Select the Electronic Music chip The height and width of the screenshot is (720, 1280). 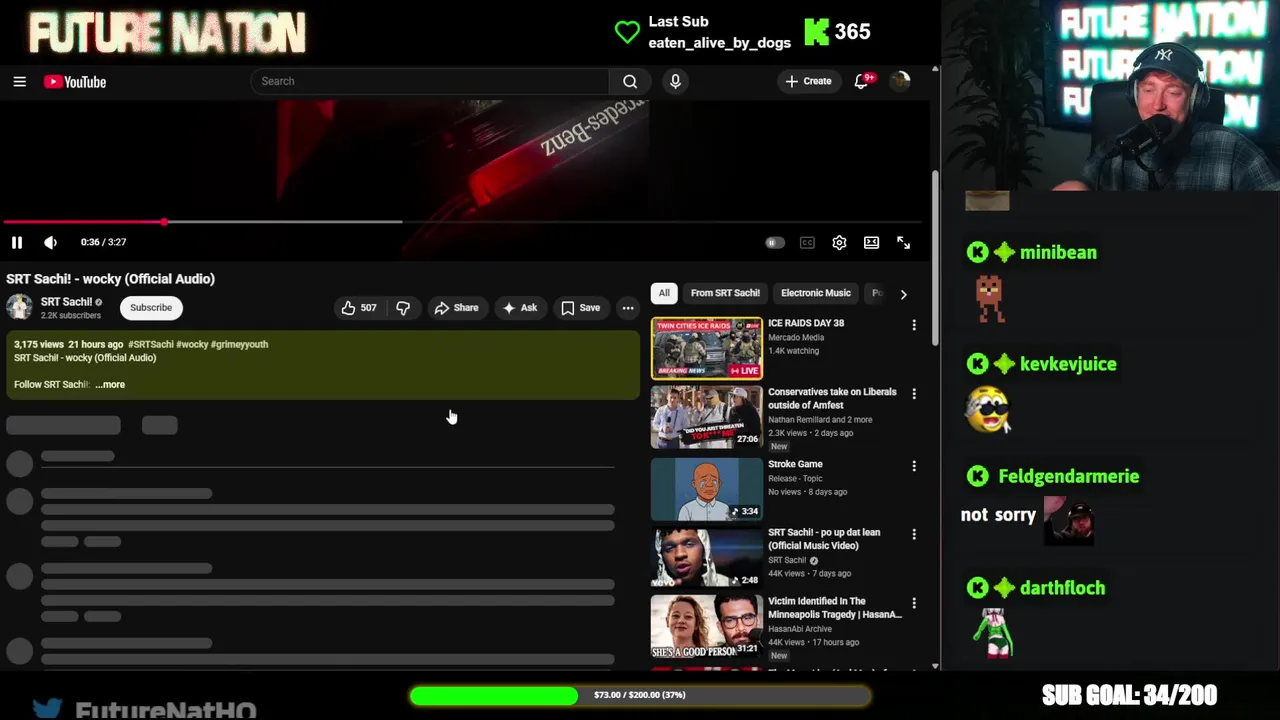coord(816,293)
